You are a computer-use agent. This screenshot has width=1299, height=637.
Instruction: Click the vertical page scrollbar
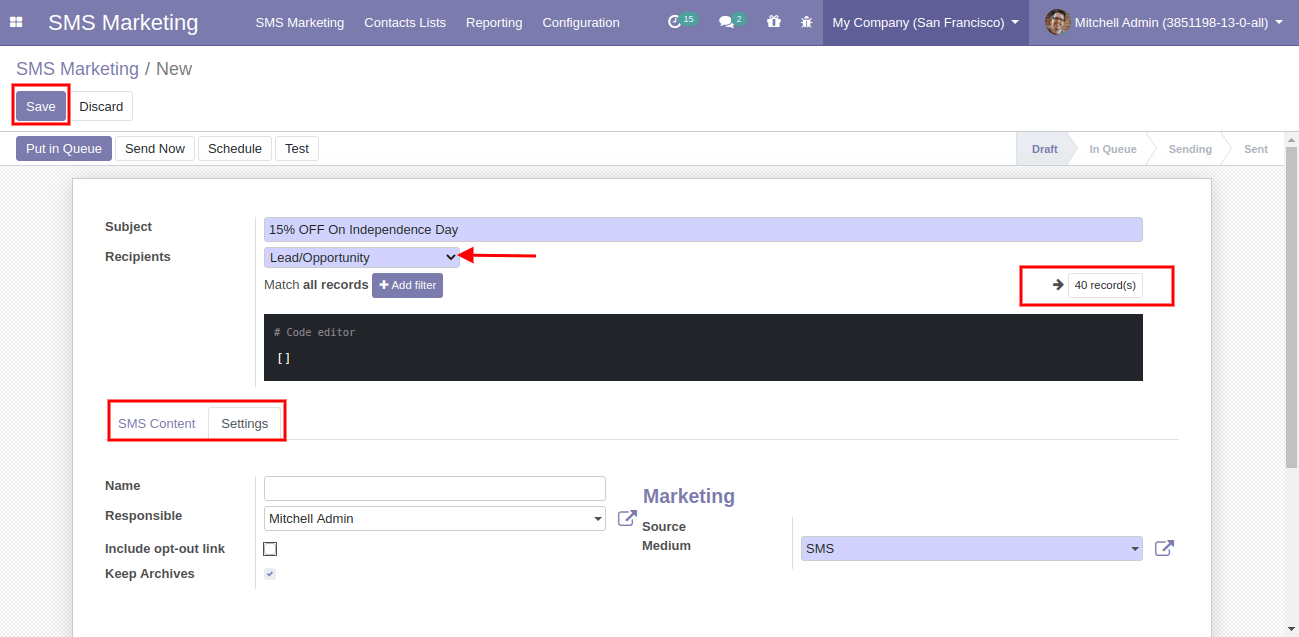1291,306
